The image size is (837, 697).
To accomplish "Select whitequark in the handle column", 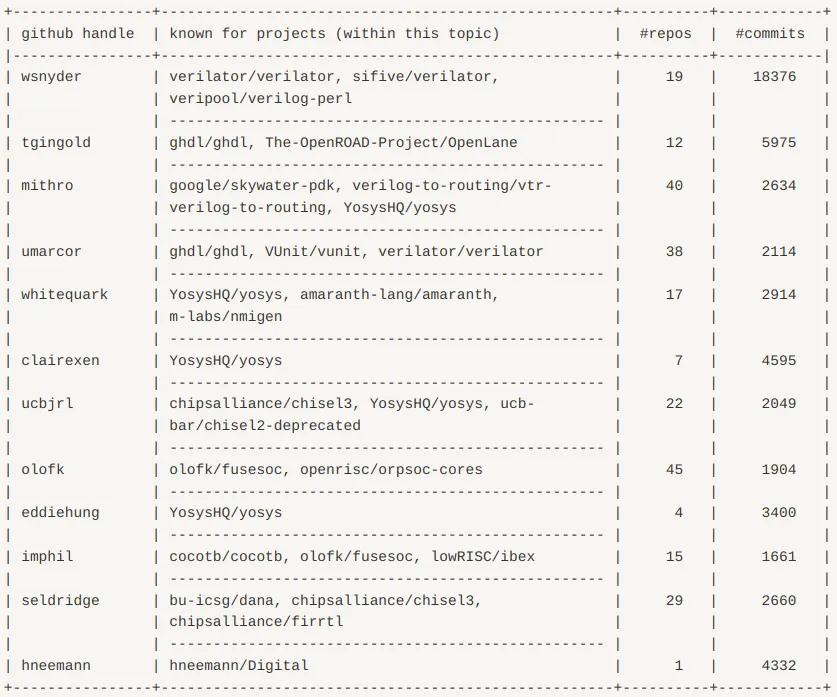I will [x=65, y=295].
